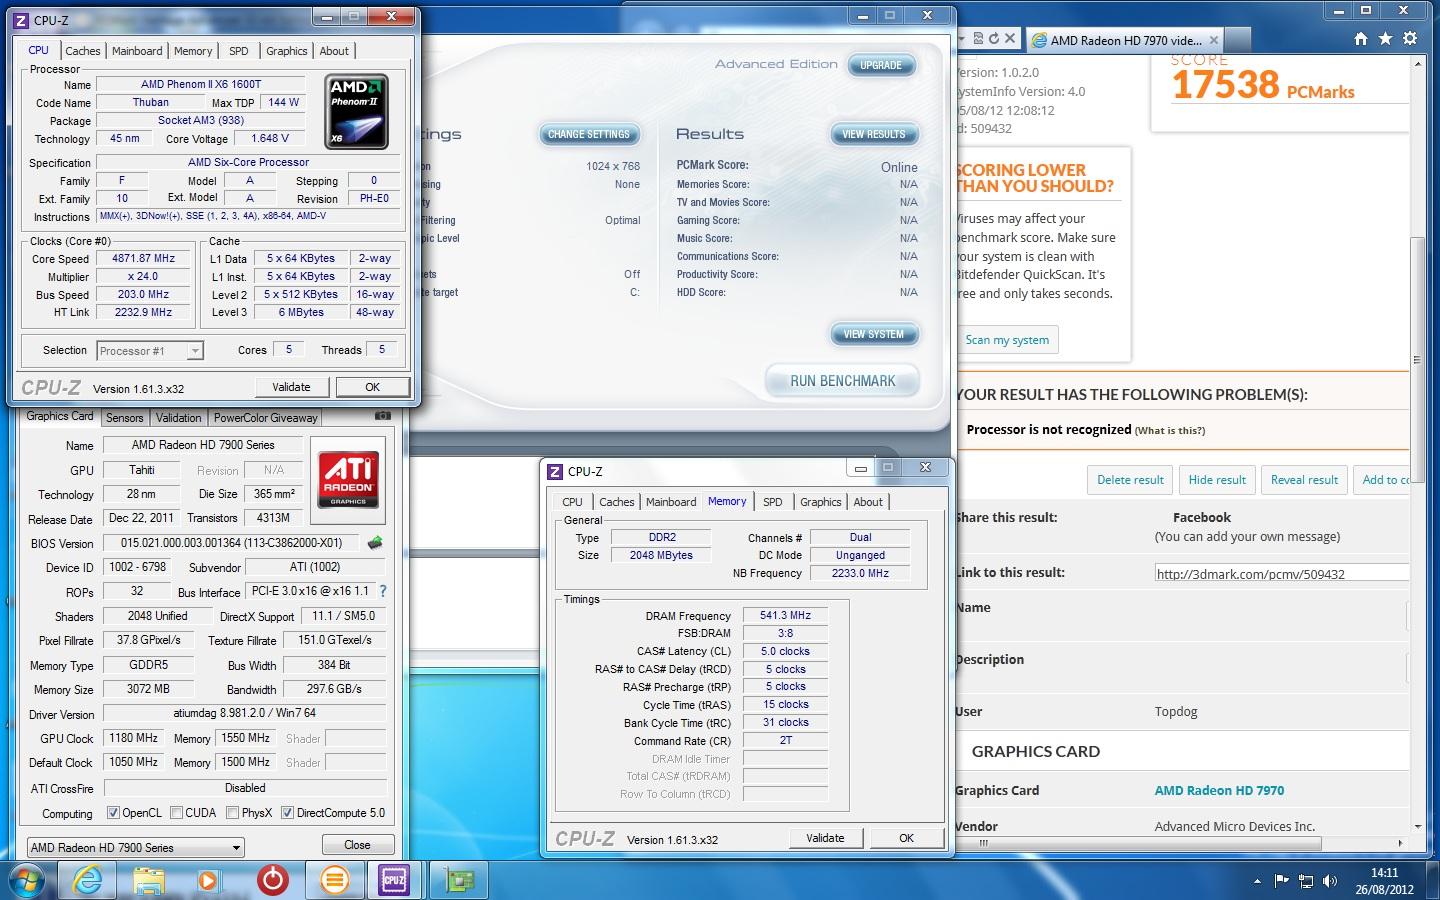Toggle the CUDA checkbox
This screenshot has width=1440, height=900.
click(176, 813)
